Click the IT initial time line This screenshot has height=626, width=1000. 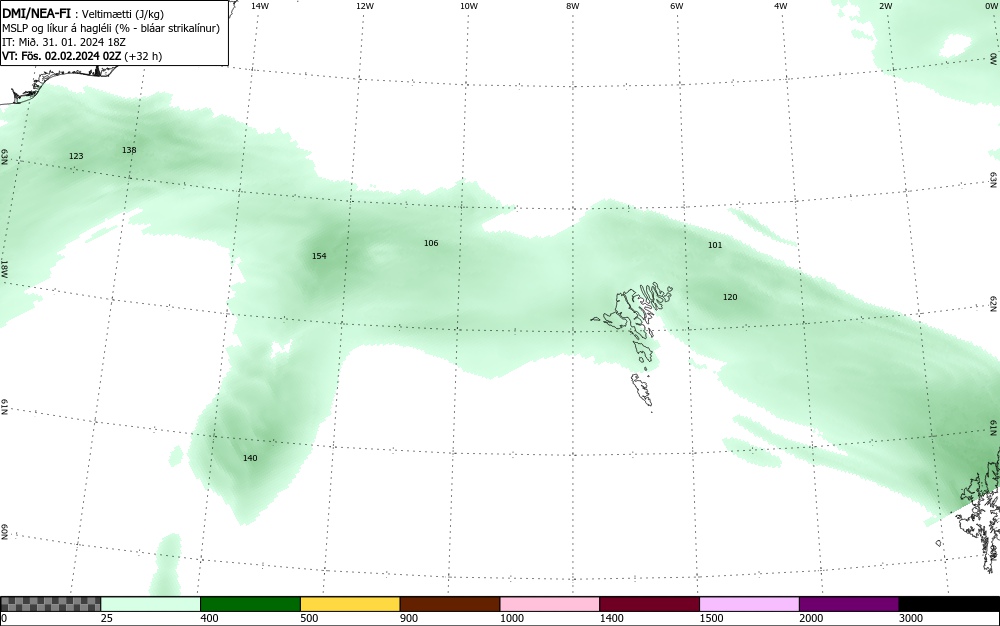pos(64,42)
